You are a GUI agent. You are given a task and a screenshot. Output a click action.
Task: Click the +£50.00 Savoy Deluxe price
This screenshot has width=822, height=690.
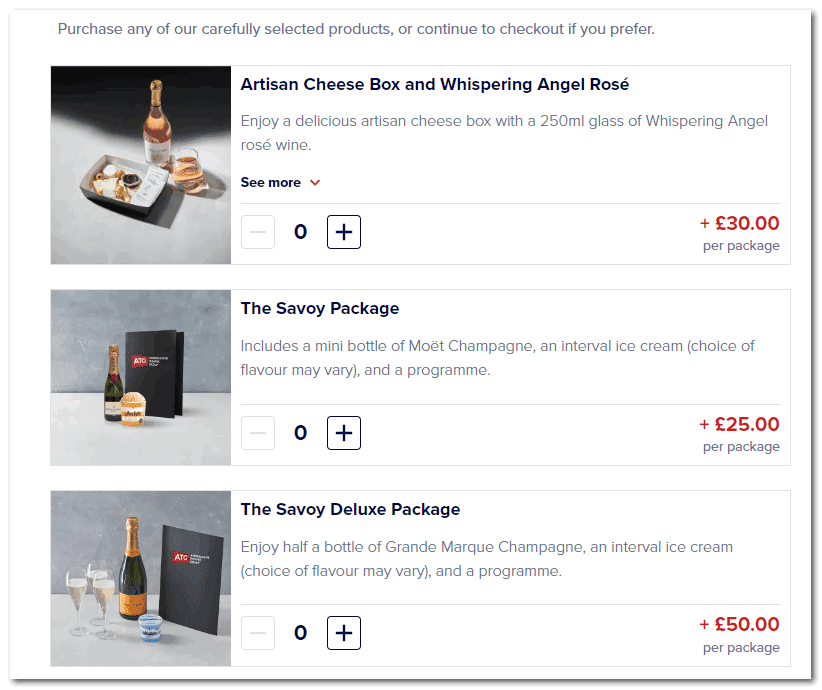[740, 624]
